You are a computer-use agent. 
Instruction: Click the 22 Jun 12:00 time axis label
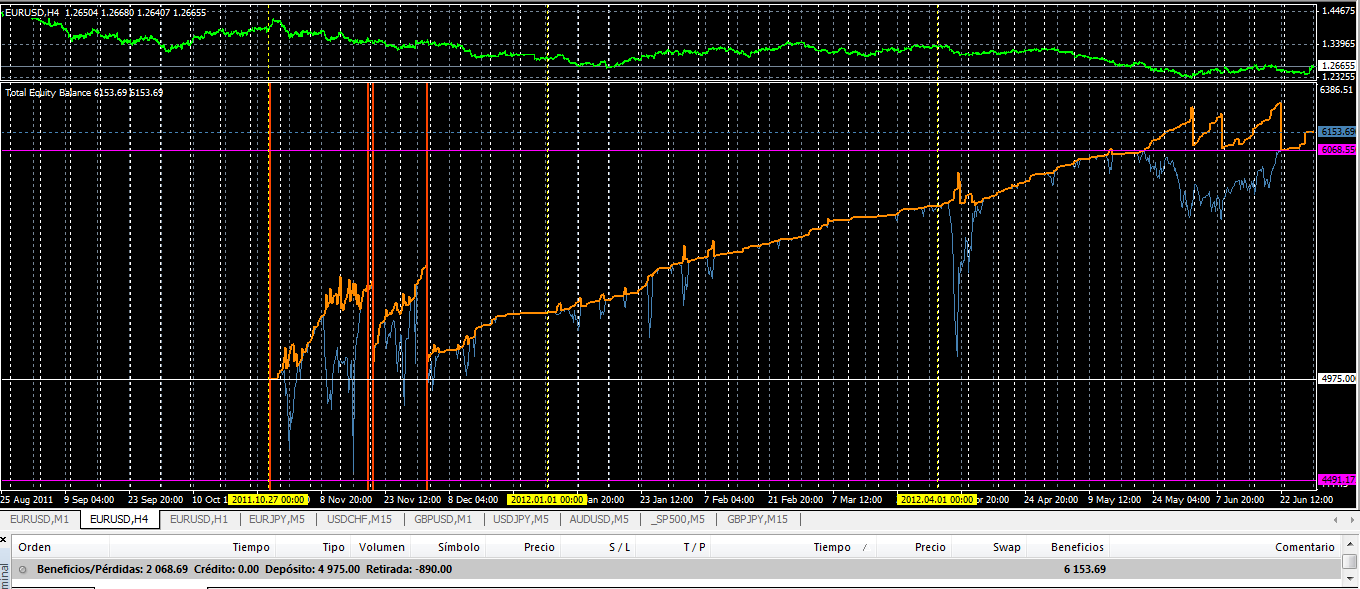pyautogui.click(x=1306, y=498)
